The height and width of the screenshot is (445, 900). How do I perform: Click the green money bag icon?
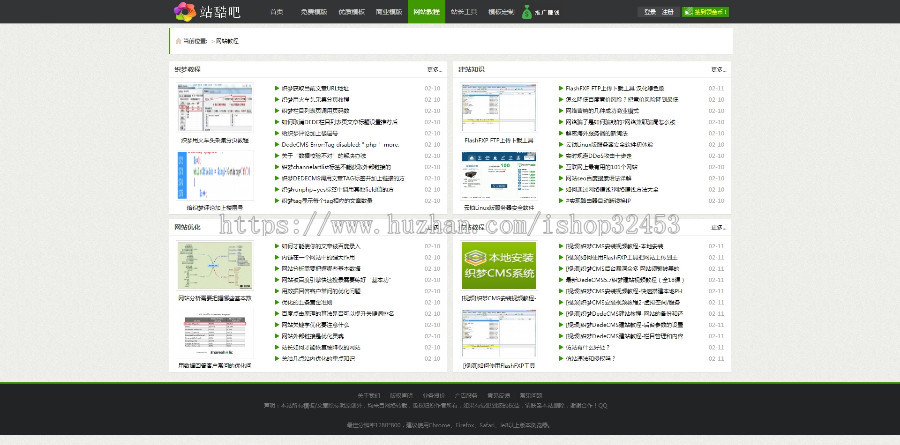click(x=526, y=11)
